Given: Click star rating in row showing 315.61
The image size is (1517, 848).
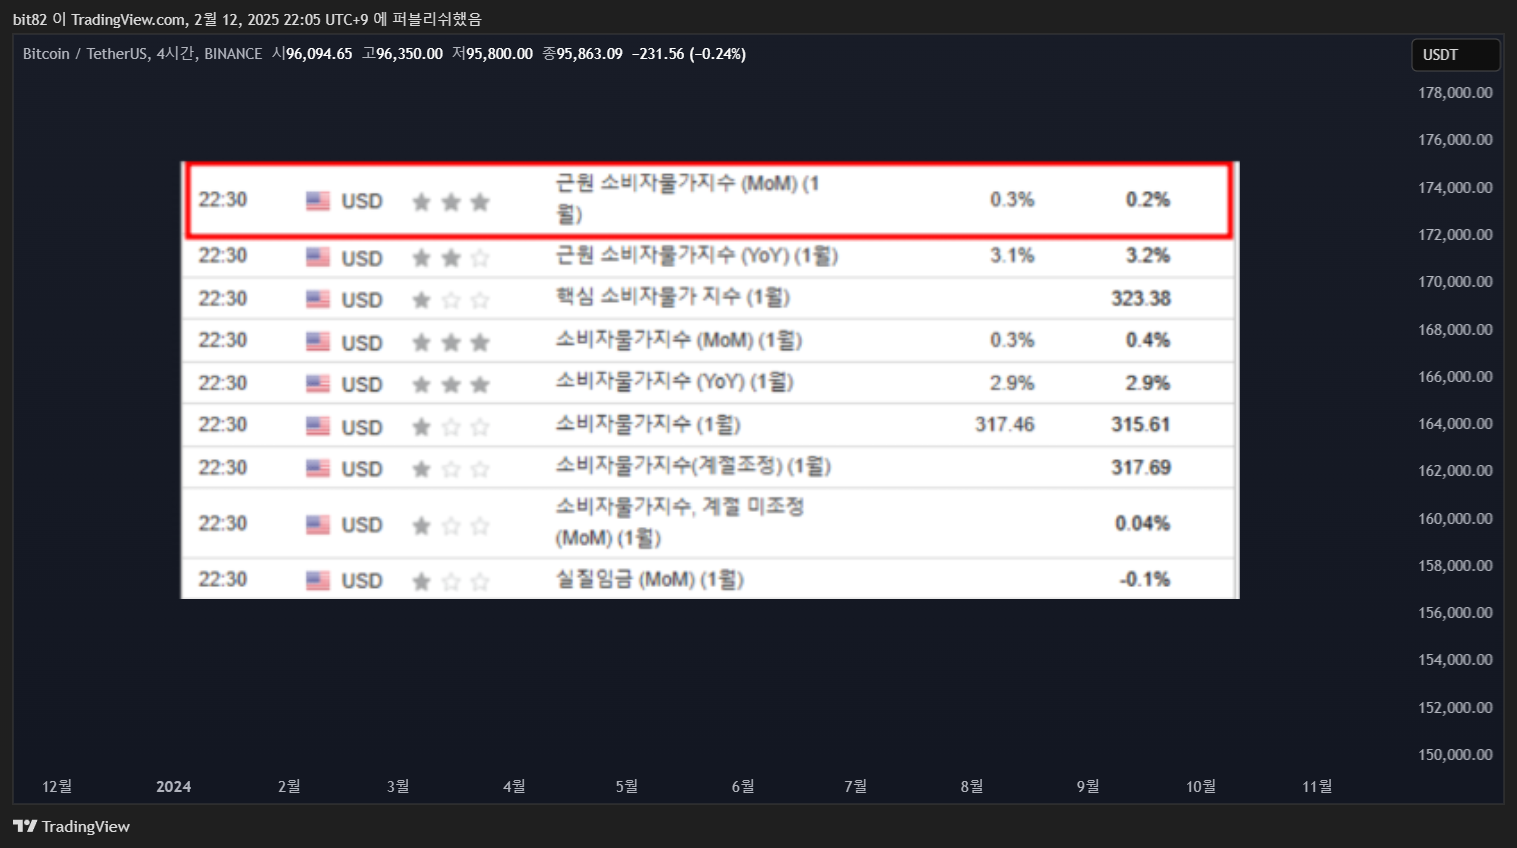Looking at the screenshot, I should [451, 428].
